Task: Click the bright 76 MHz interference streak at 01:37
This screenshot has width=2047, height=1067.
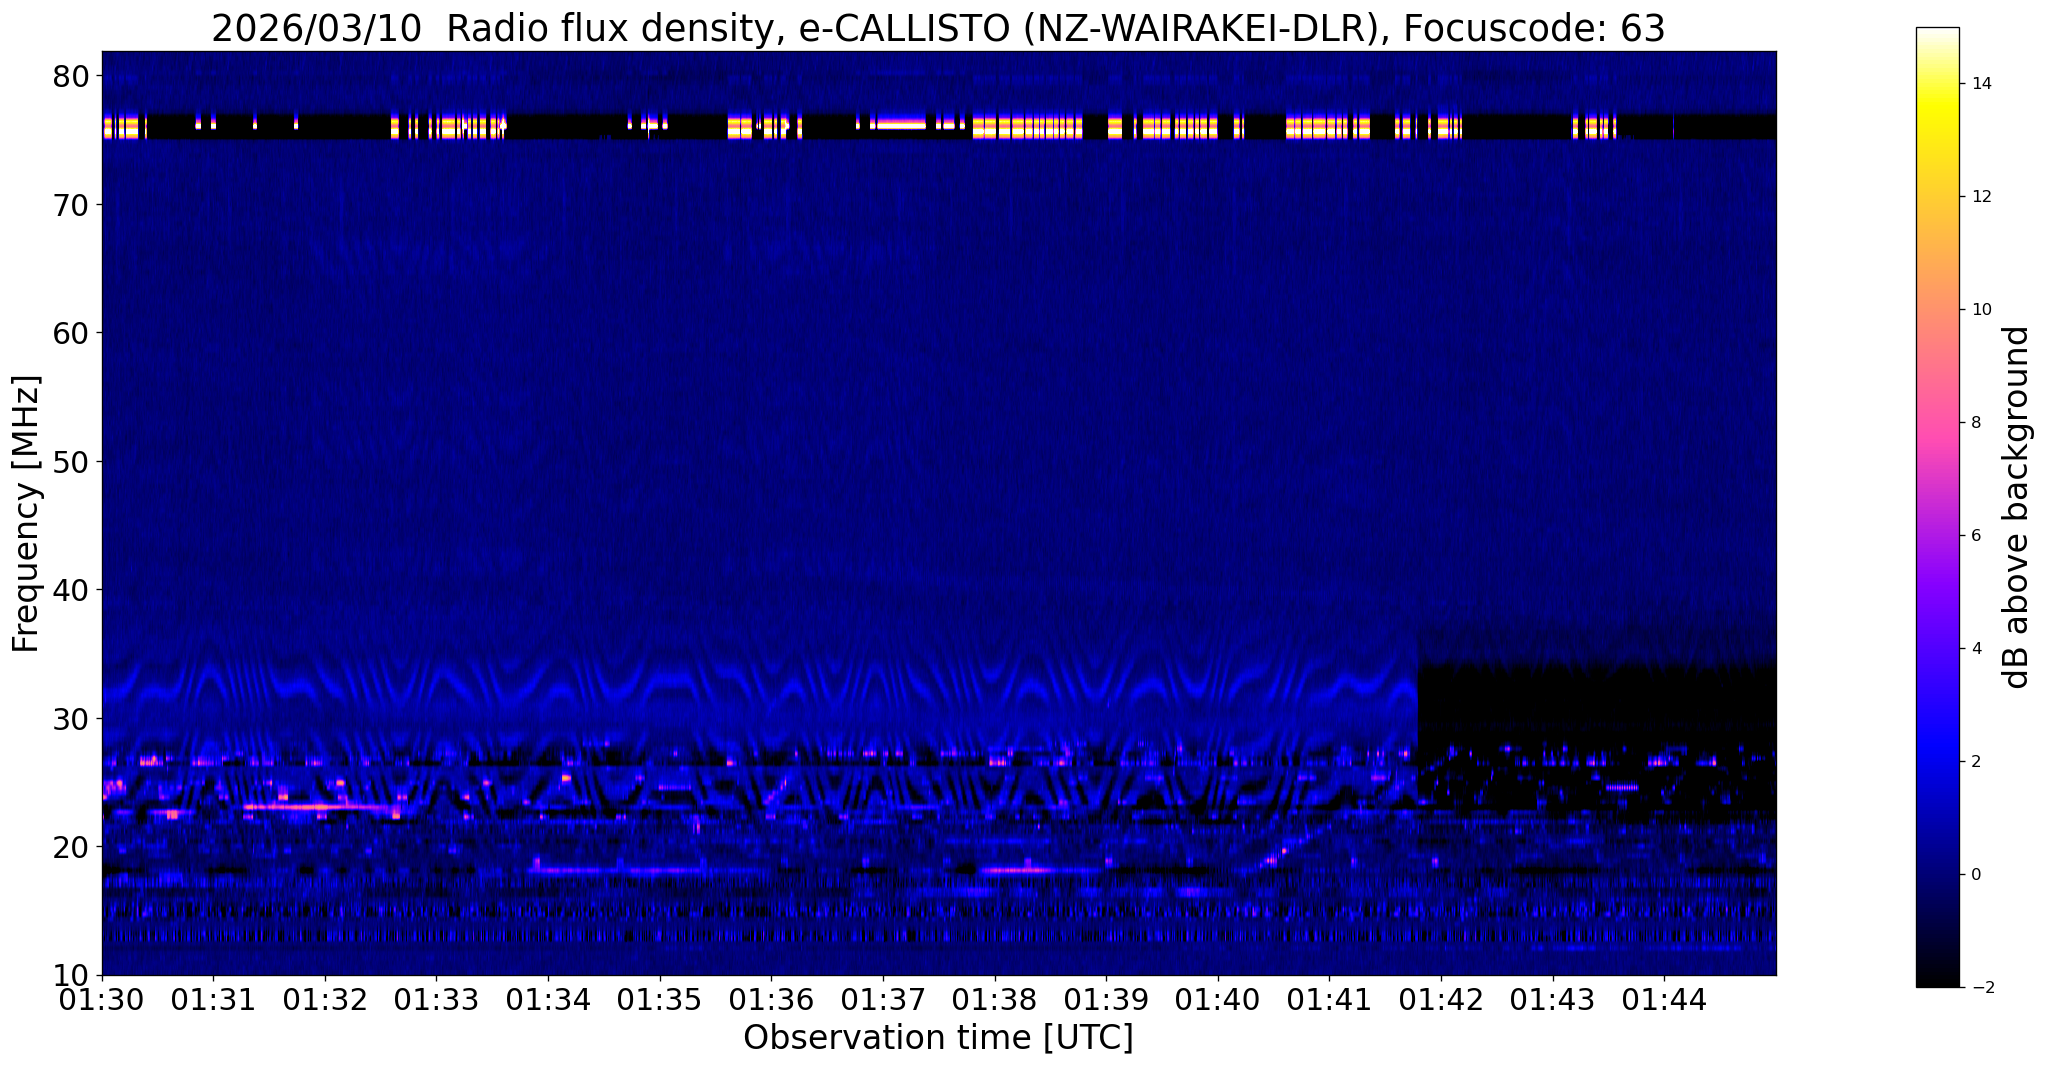Action: 899,126
